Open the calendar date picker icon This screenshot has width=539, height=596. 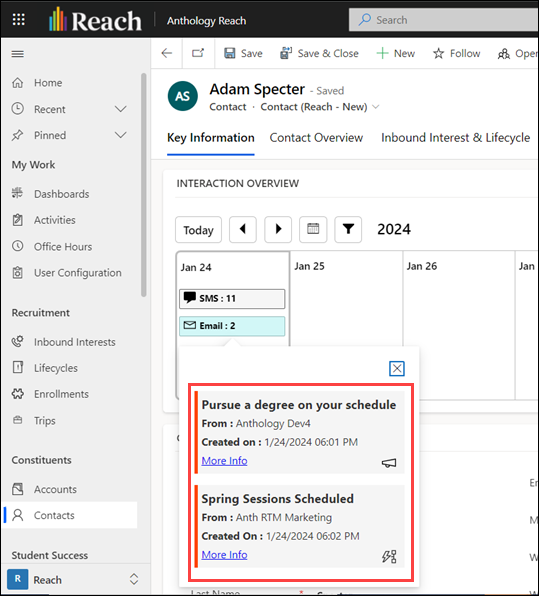tap(313, 230)
